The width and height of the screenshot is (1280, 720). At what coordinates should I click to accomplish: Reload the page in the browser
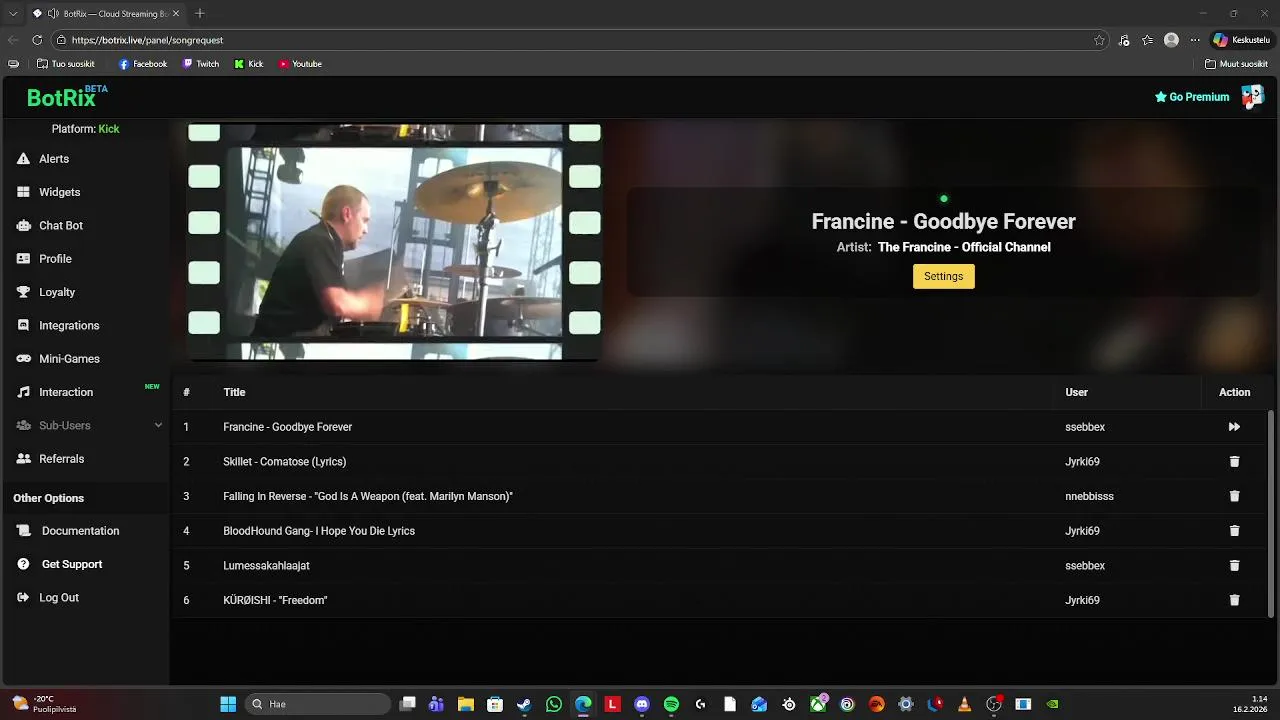[x=37, y=40]
